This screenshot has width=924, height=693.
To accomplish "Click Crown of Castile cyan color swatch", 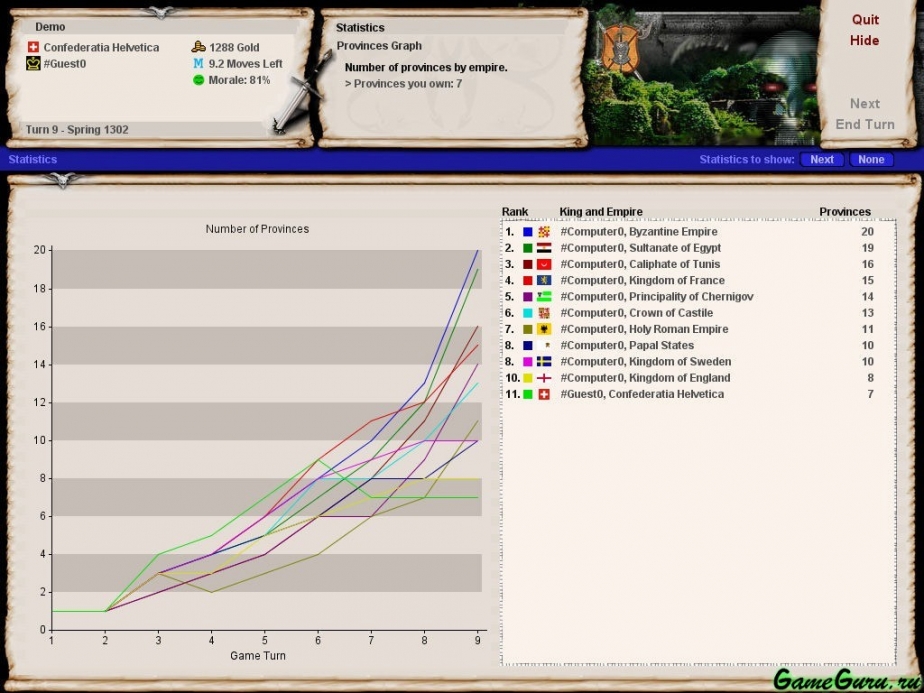I will coord(527,313).
